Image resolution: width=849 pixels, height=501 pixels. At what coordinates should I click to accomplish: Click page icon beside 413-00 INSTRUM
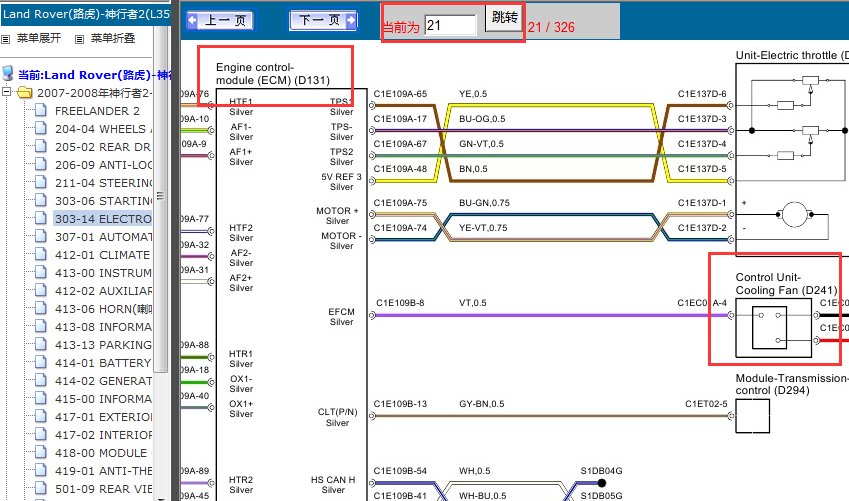[x=41, y=272]
